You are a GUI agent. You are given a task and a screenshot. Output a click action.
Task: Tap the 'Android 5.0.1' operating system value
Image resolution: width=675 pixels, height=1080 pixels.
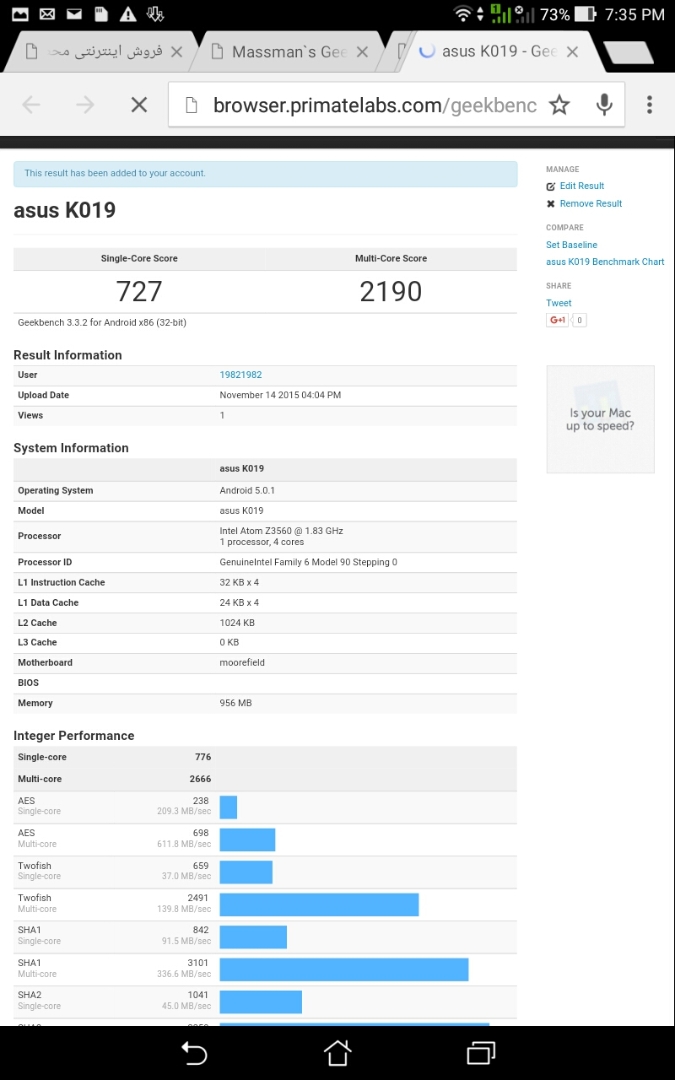point(248,490)
